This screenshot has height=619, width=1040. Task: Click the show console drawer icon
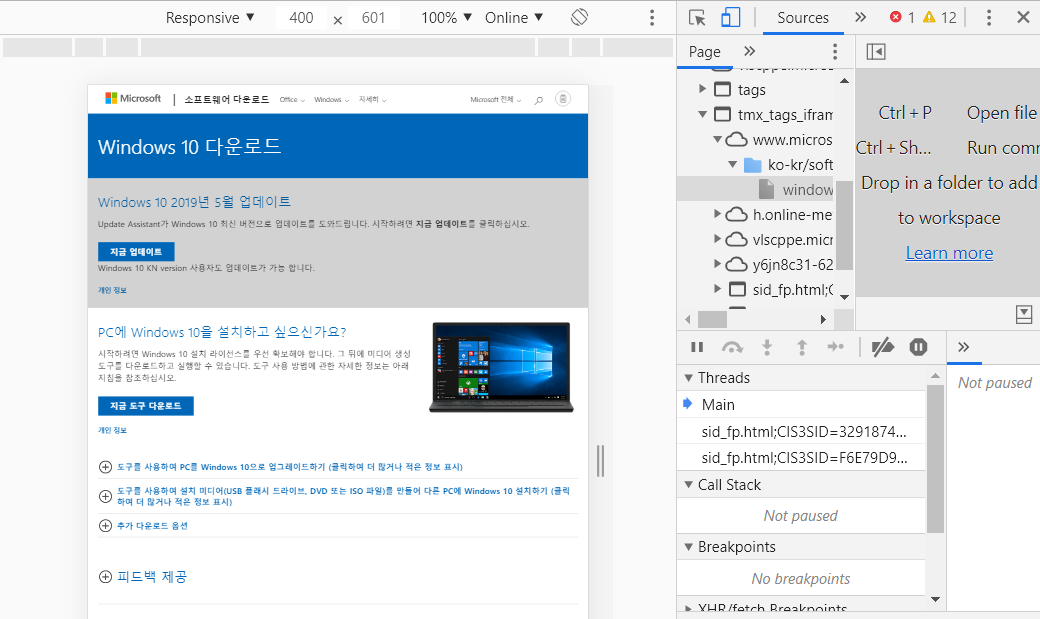[x=1023, y=314]
